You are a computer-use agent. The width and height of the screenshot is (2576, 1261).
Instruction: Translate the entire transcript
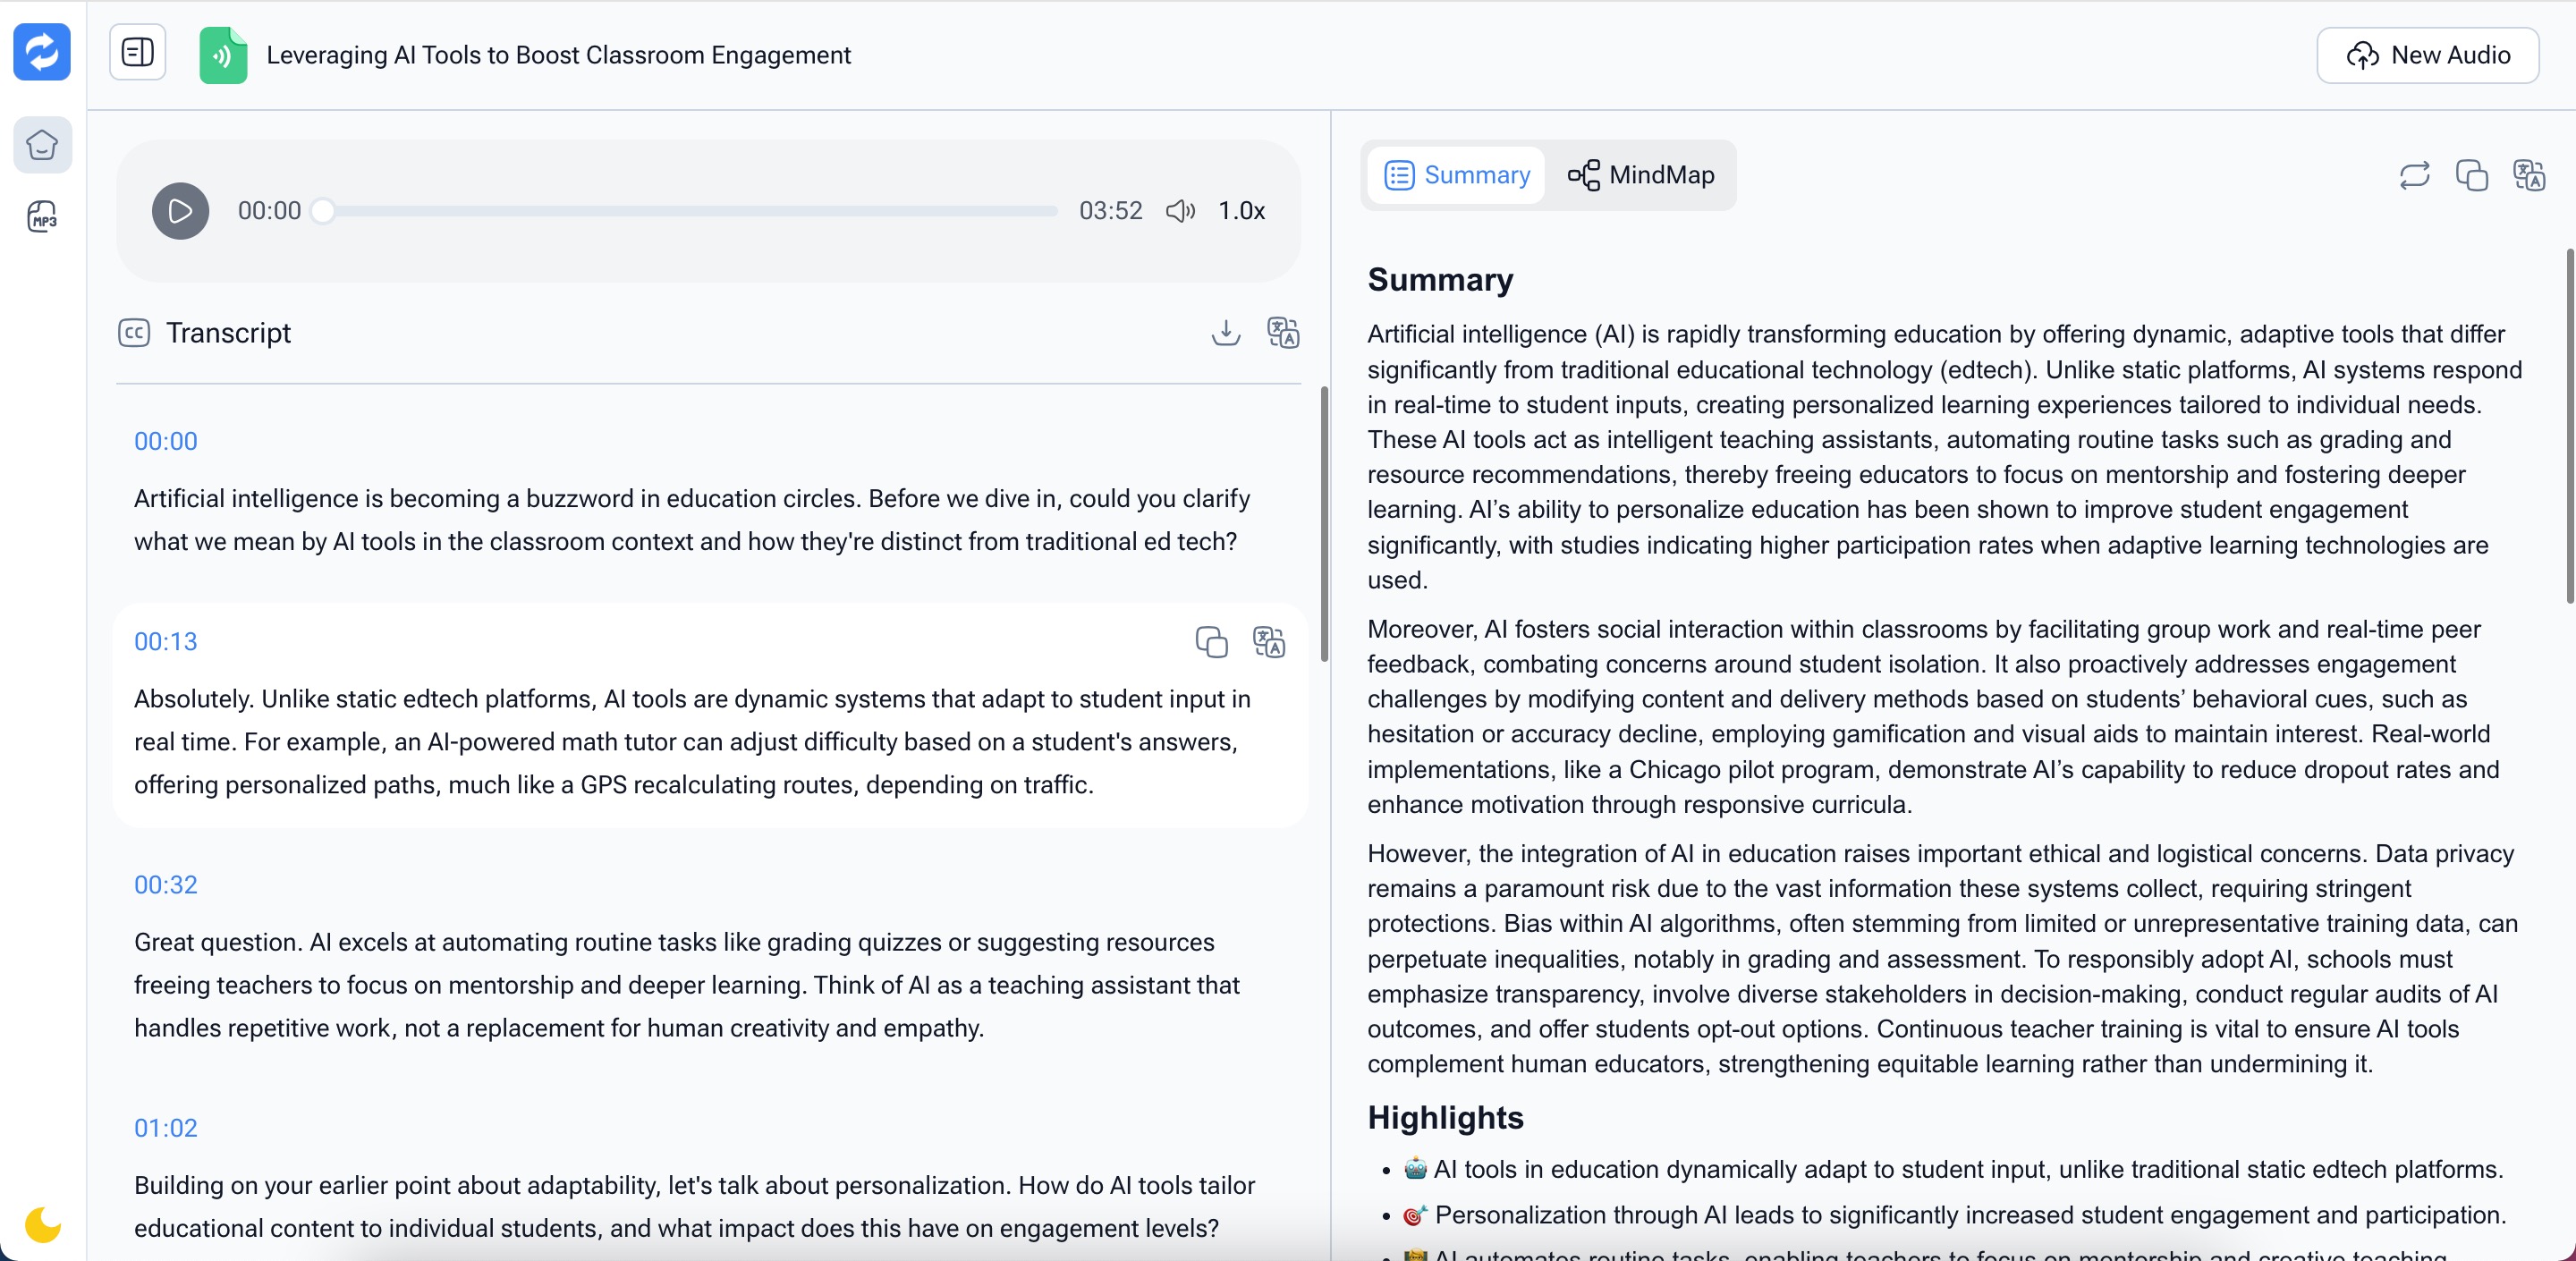1283,332
